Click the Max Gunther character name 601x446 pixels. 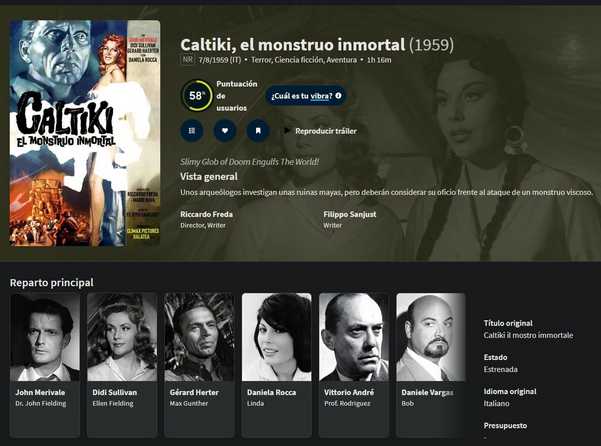(189, 403)
